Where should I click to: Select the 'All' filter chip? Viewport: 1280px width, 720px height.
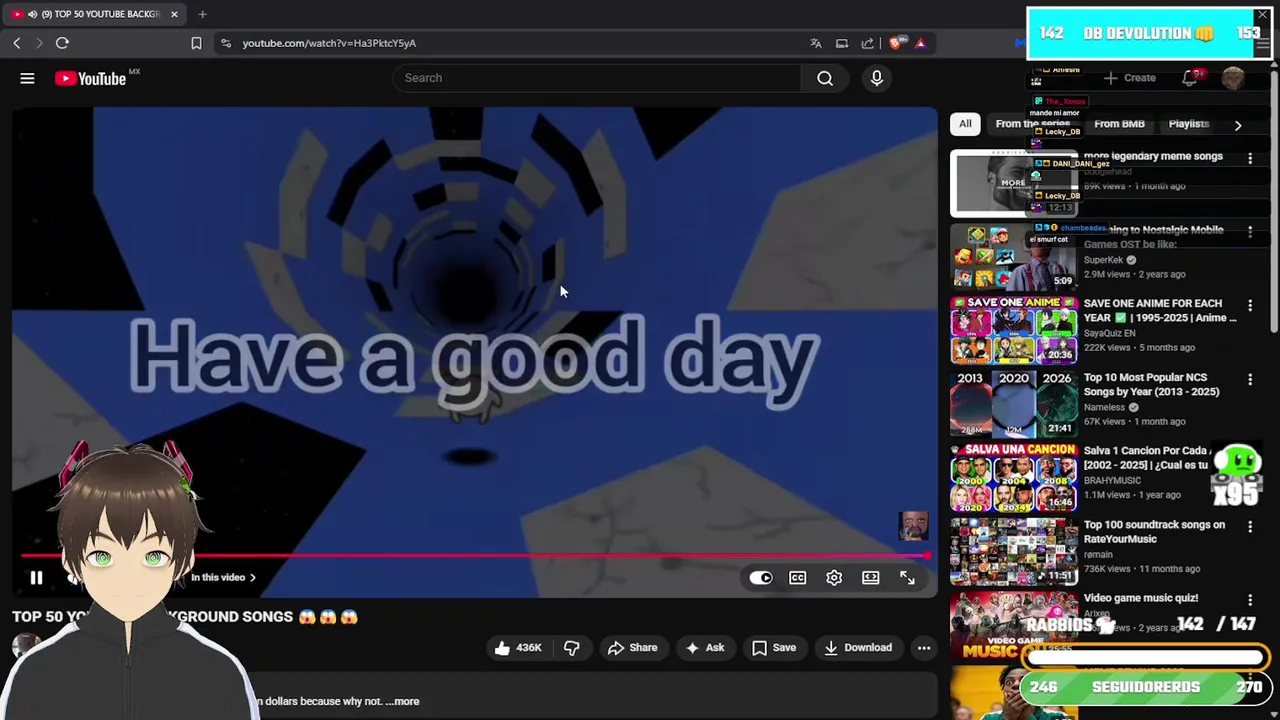pos(965,124)
